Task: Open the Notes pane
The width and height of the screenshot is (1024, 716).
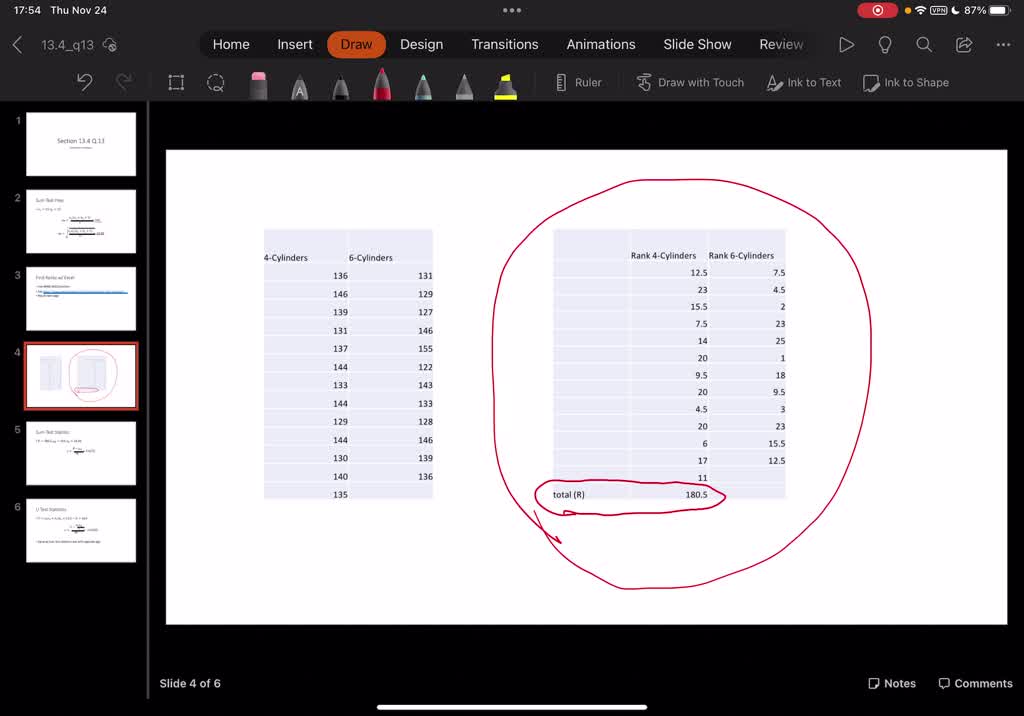Action: 891,683
